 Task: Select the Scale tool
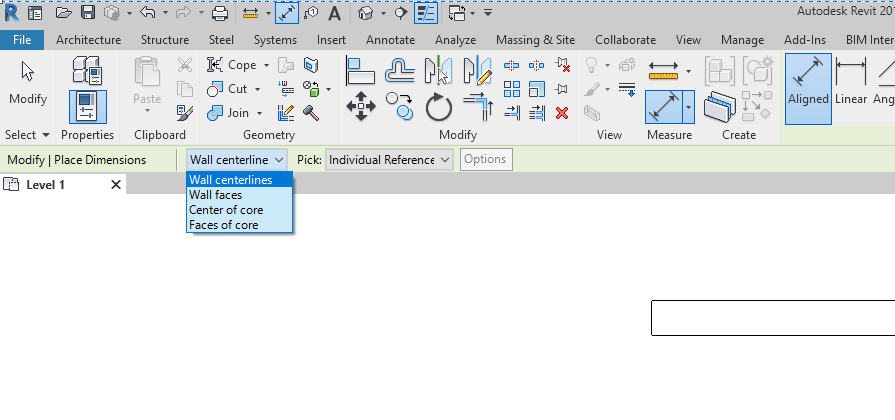537,89
